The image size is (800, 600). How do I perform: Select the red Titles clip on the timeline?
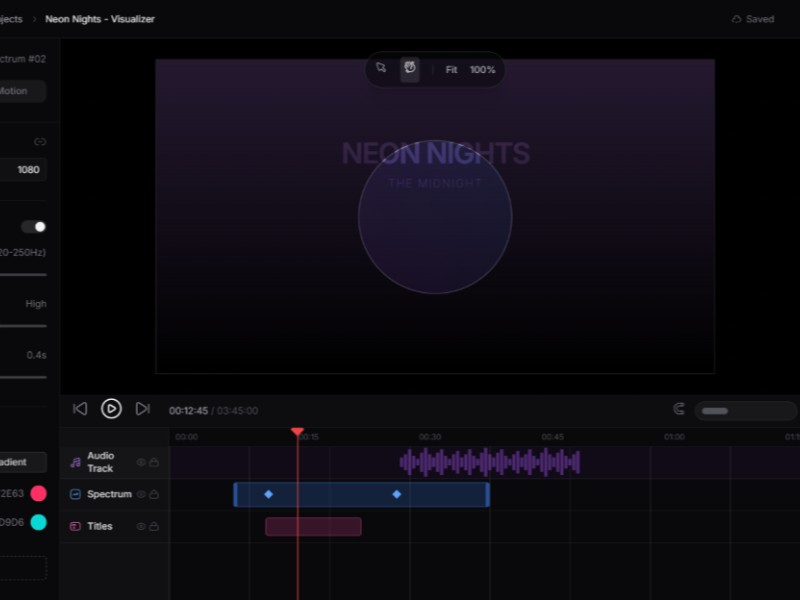coord(313,526)
